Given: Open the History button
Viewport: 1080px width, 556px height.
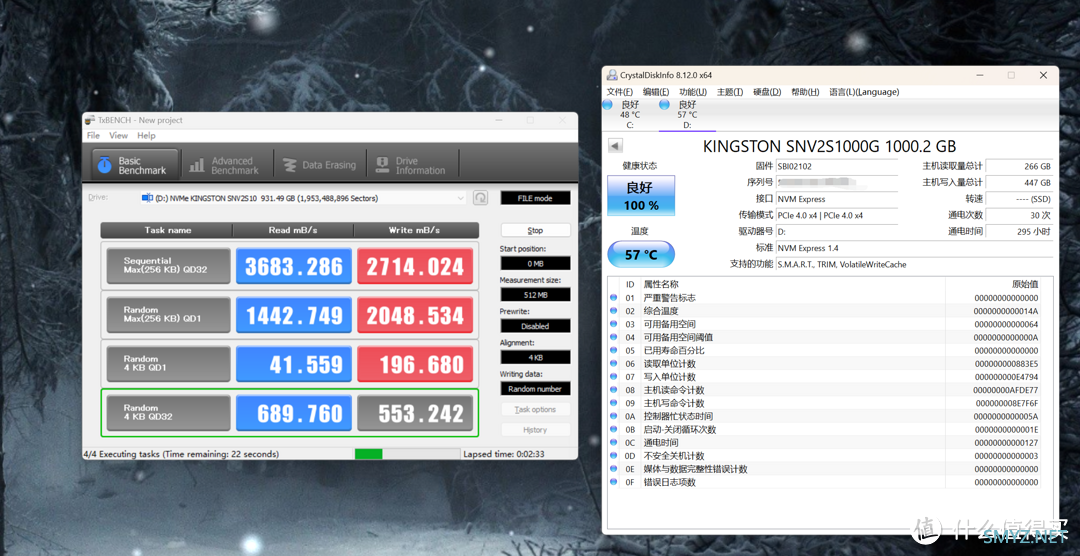Looking at the screenshot, I should 535,430.
